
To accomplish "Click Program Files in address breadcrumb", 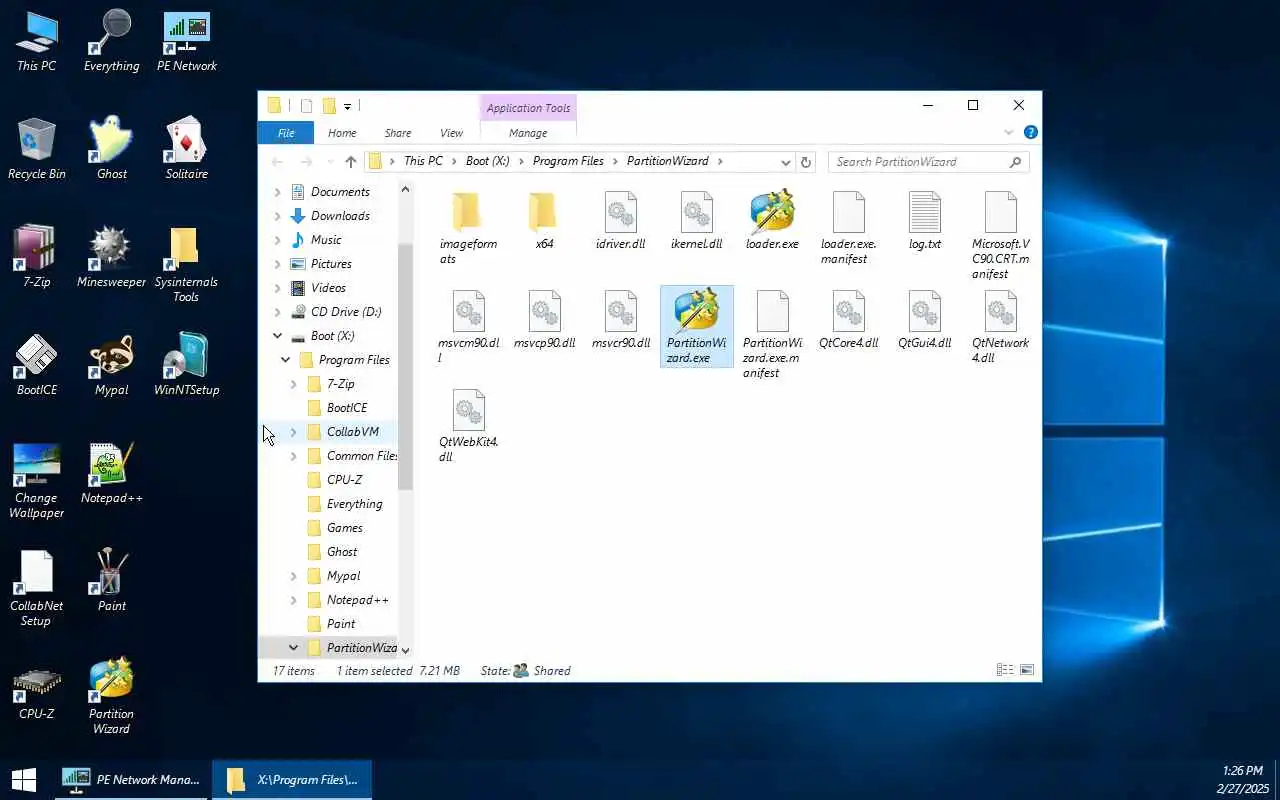I will 568,161.
